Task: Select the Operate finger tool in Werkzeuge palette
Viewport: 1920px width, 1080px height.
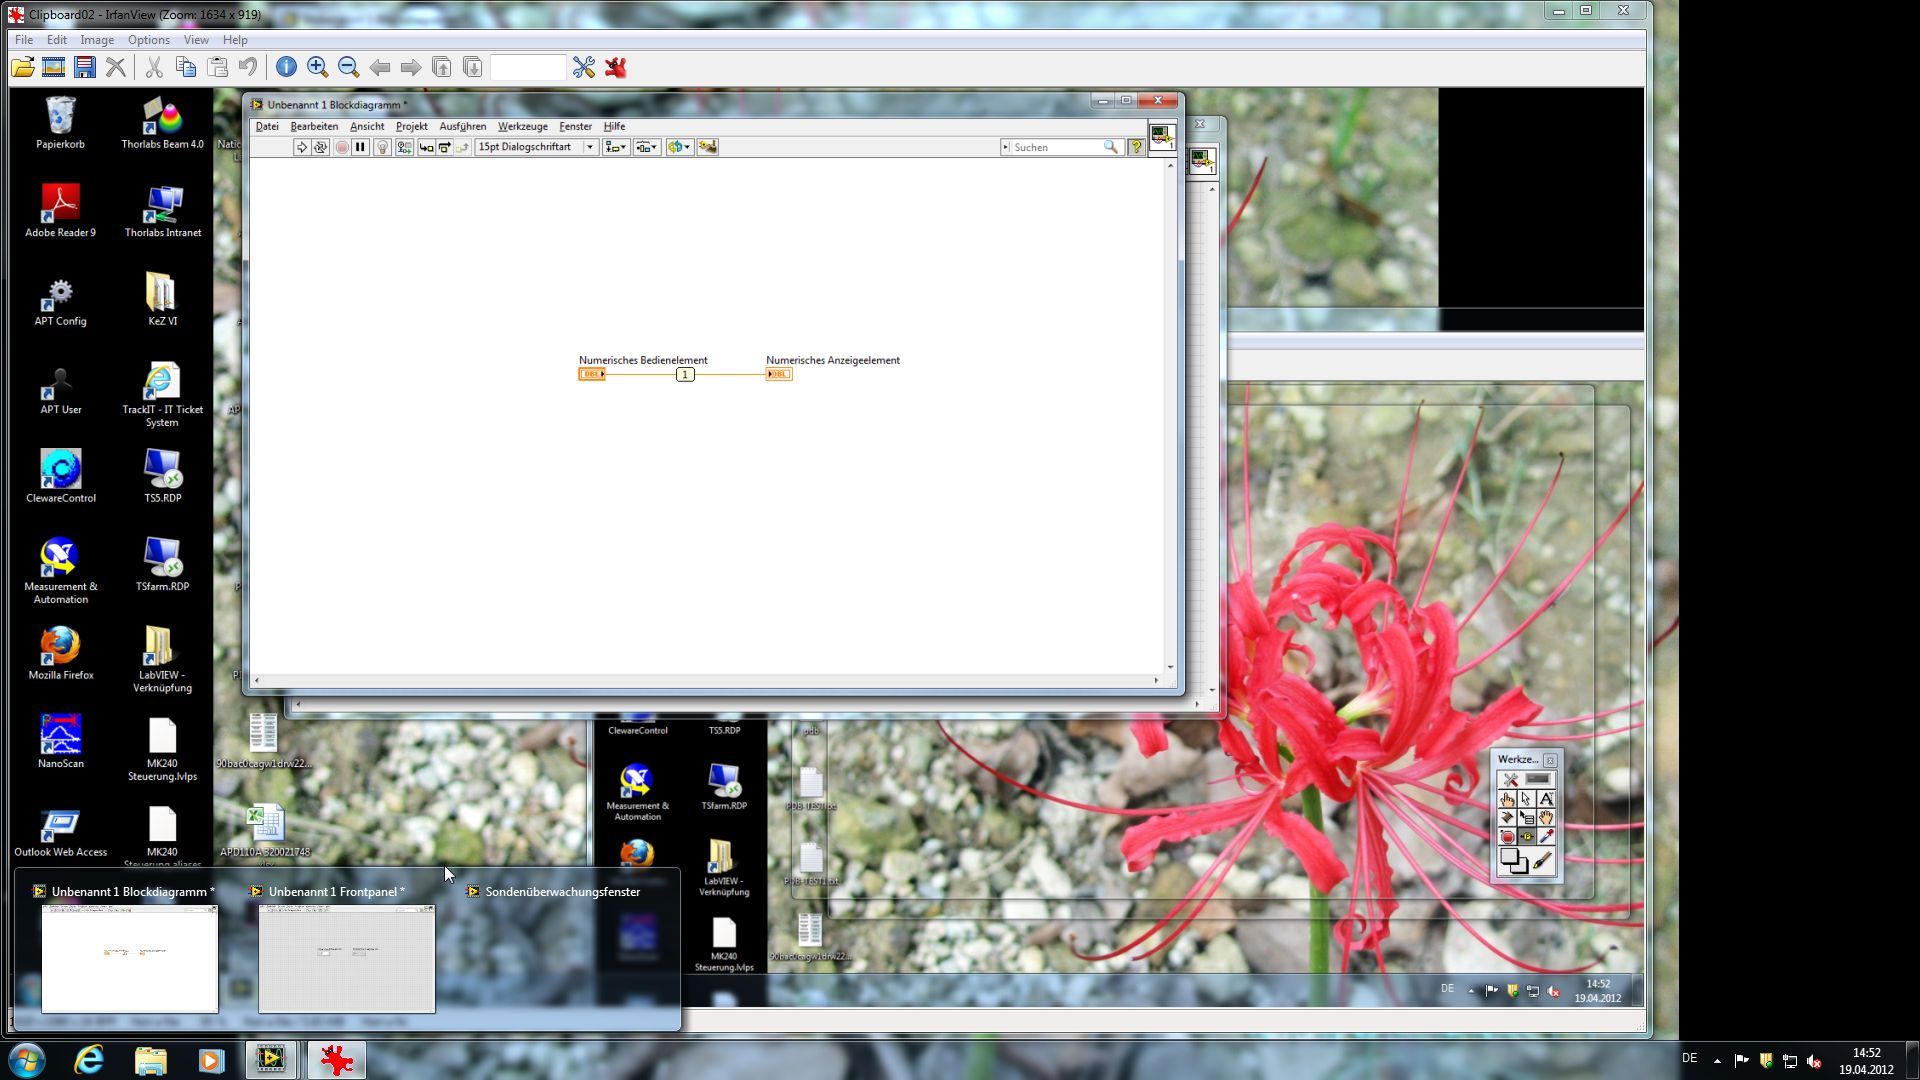Action: click(1507, 799)
